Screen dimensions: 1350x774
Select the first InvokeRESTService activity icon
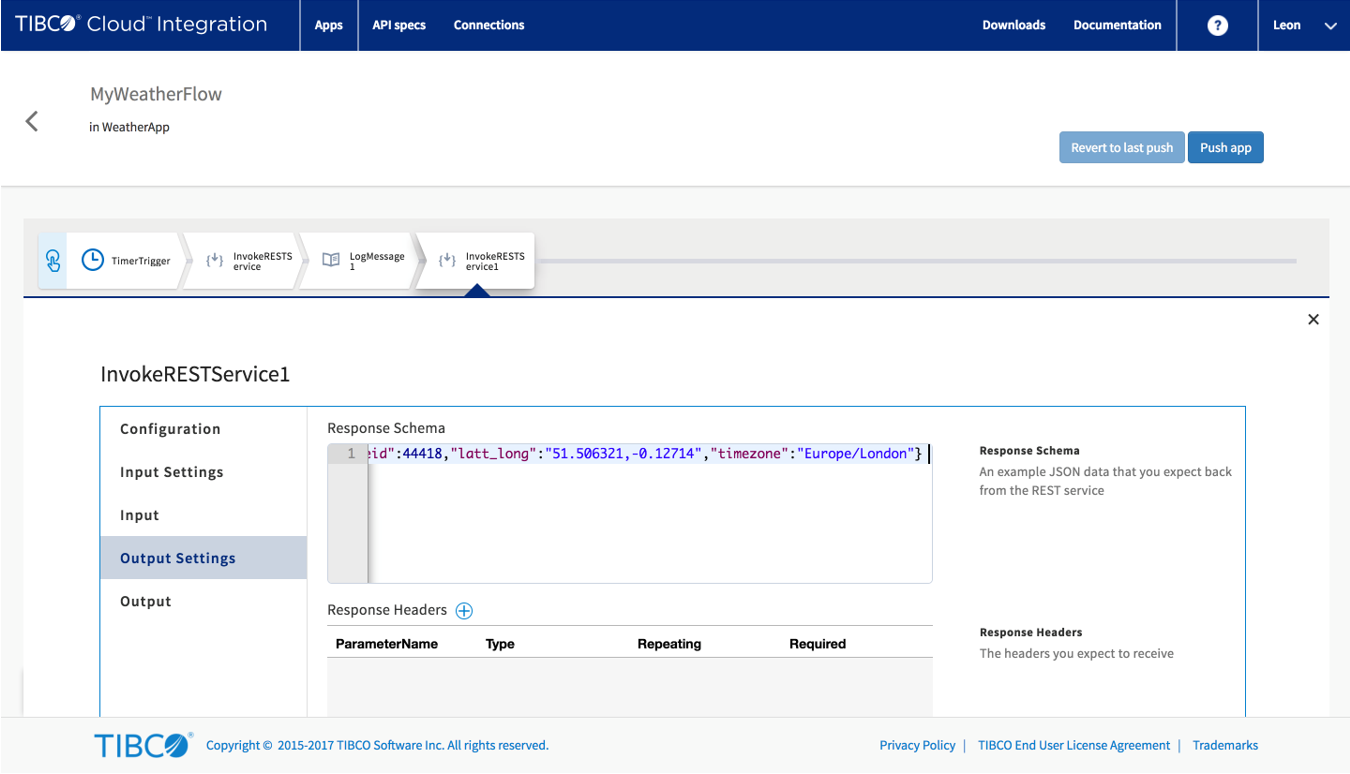(x=214, y=260)
